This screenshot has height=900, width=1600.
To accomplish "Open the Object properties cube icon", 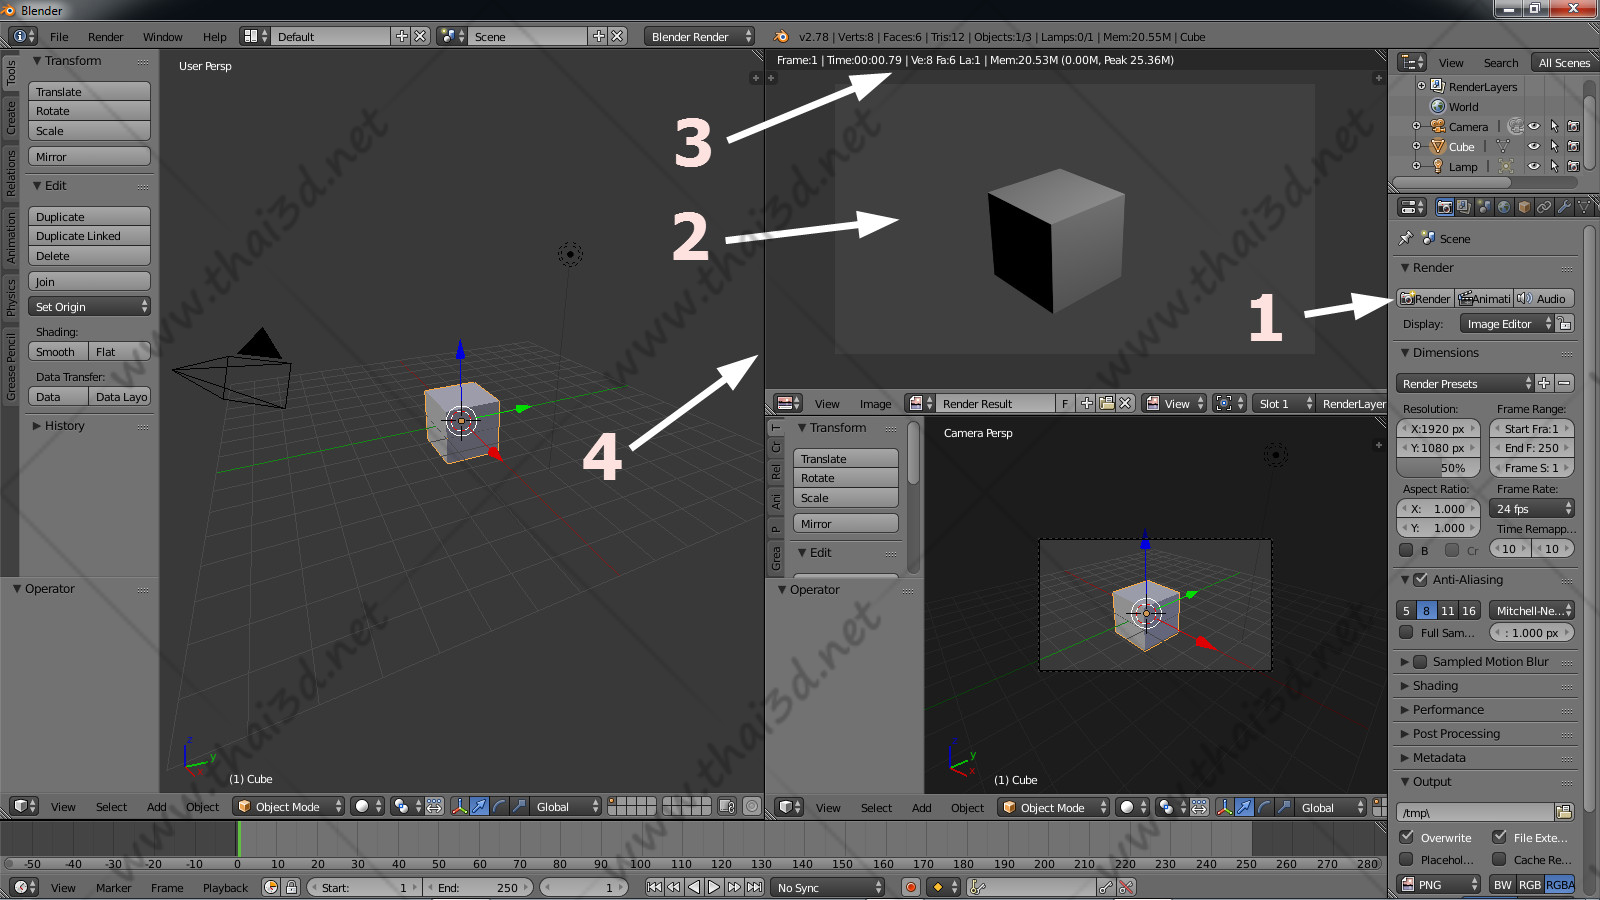I will pyautogui.click(x=1524, y=207).
